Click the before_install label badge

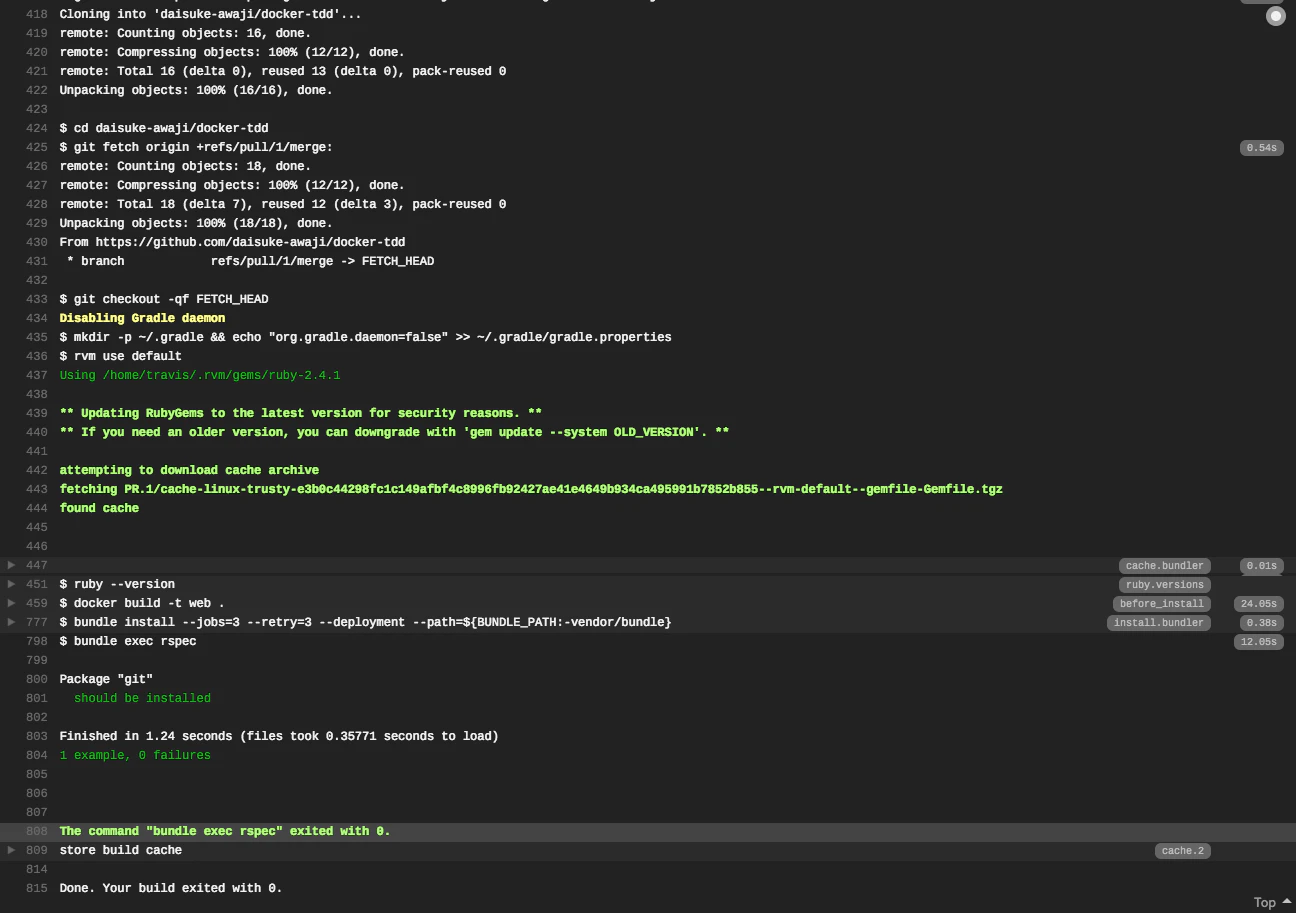click(1161, 604)
